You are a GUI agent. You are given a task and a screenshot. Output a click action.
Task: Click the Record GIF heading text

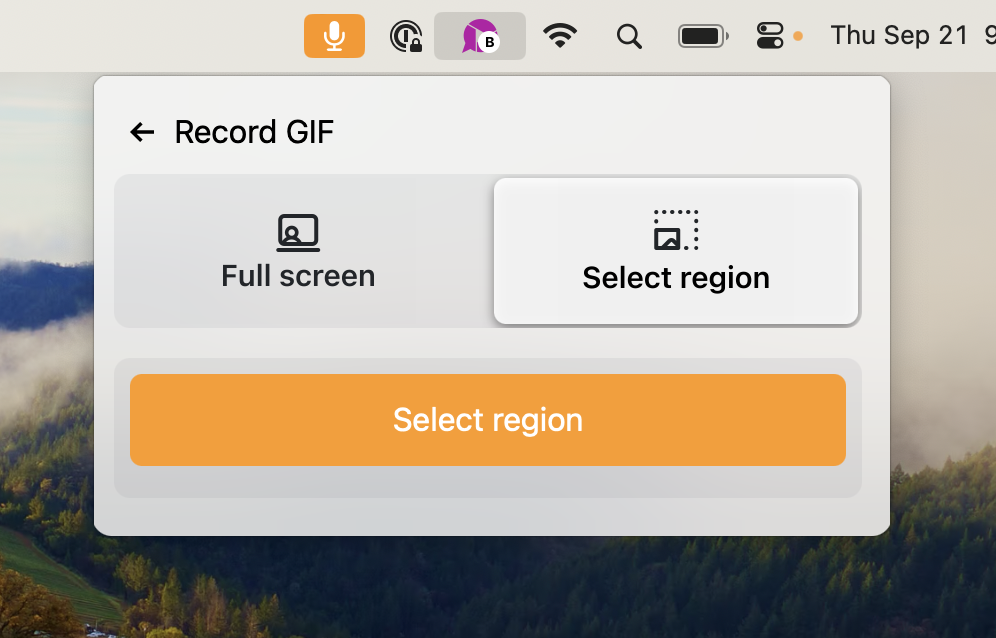point(254,132)
